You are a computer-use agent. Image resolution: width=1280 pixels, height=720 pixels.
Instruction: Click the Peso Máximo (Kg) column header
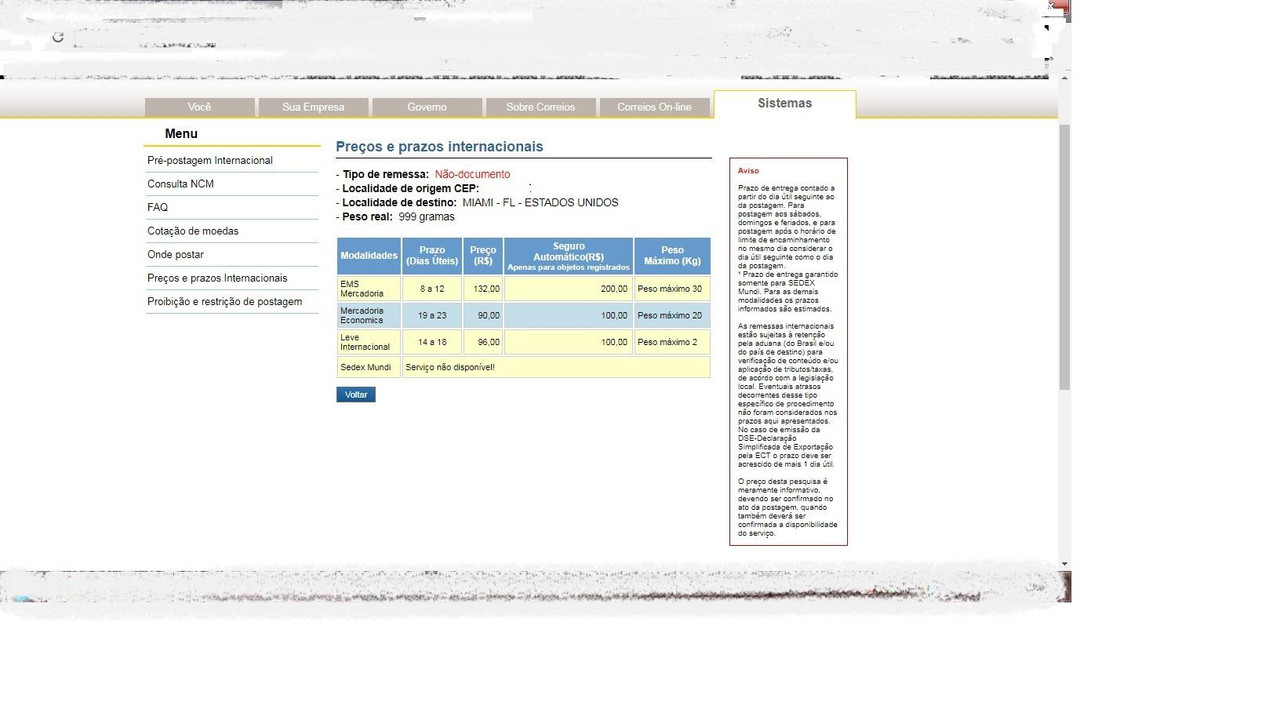(672, 256)
